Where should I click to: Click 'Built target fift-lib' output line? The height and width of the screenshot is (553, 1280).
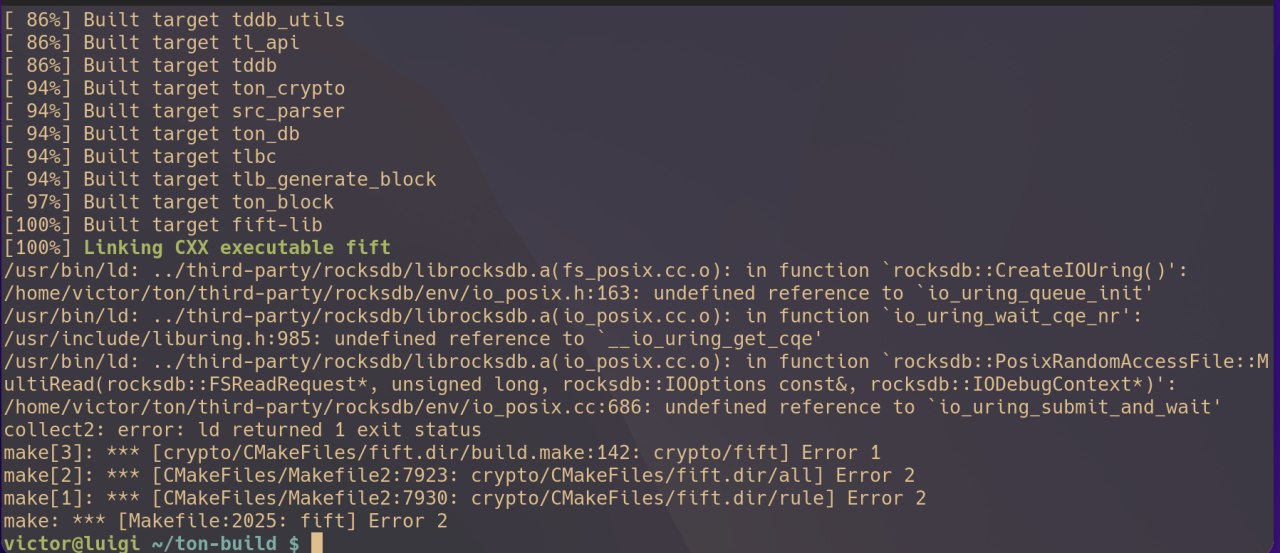163,225
